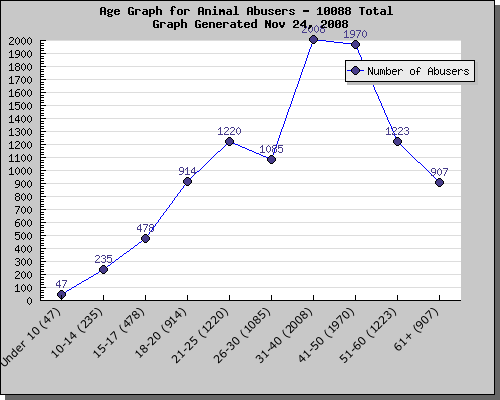Click the y-axis value 1200
The width and height of the screenshot is (500, 400).
click(20, 145)
